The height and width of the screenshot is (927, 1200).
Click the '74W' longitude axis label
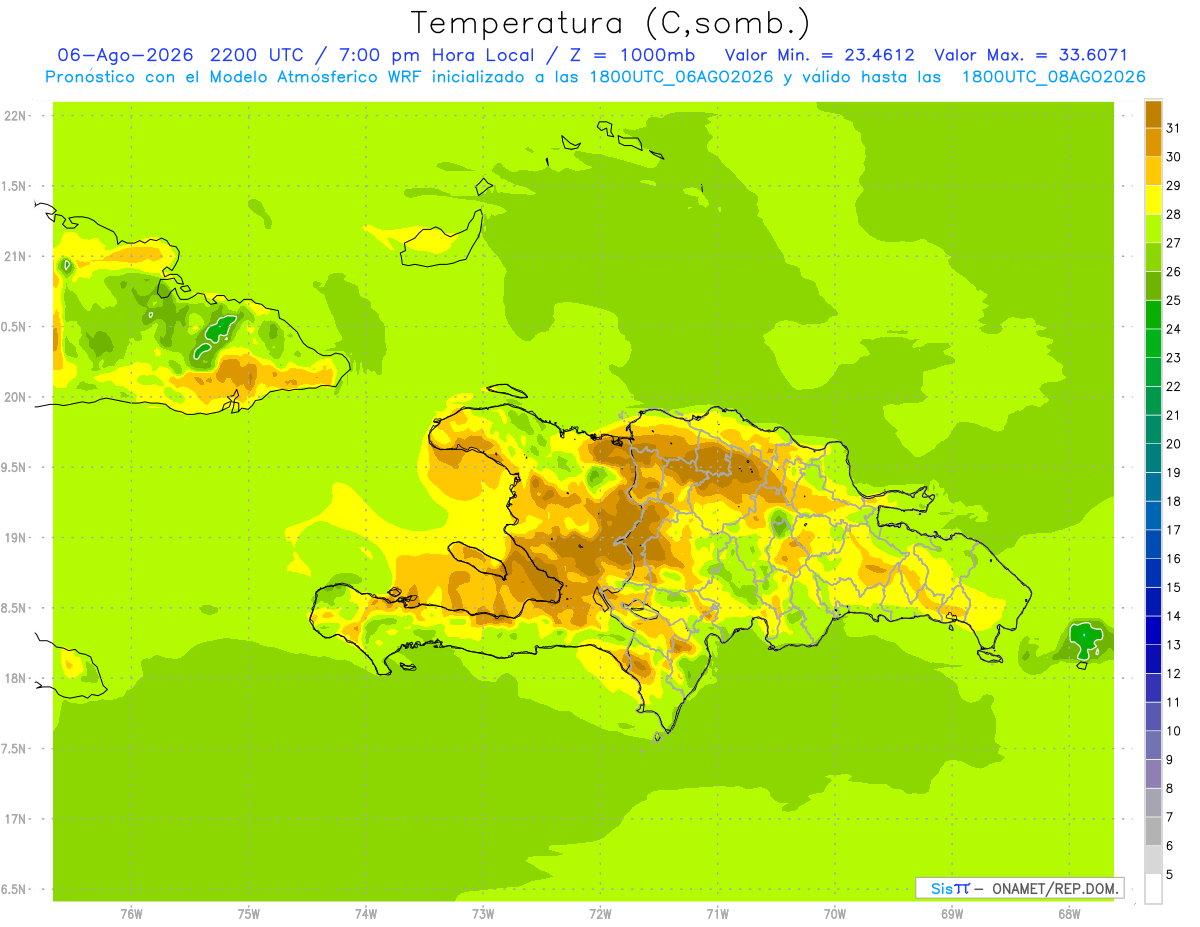coord(366,914)
